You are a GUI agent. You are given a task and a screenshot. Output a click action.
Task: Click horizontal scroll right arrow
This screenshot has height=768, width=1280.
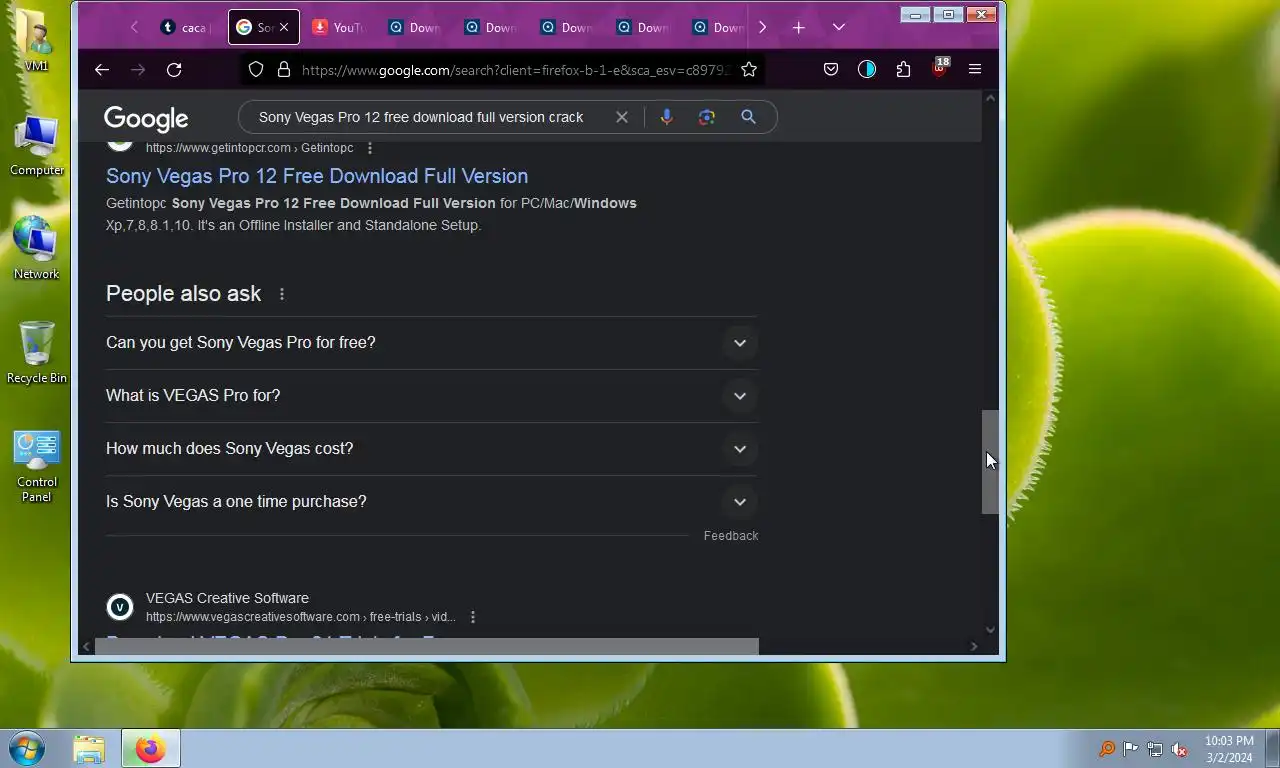[974, 647]
